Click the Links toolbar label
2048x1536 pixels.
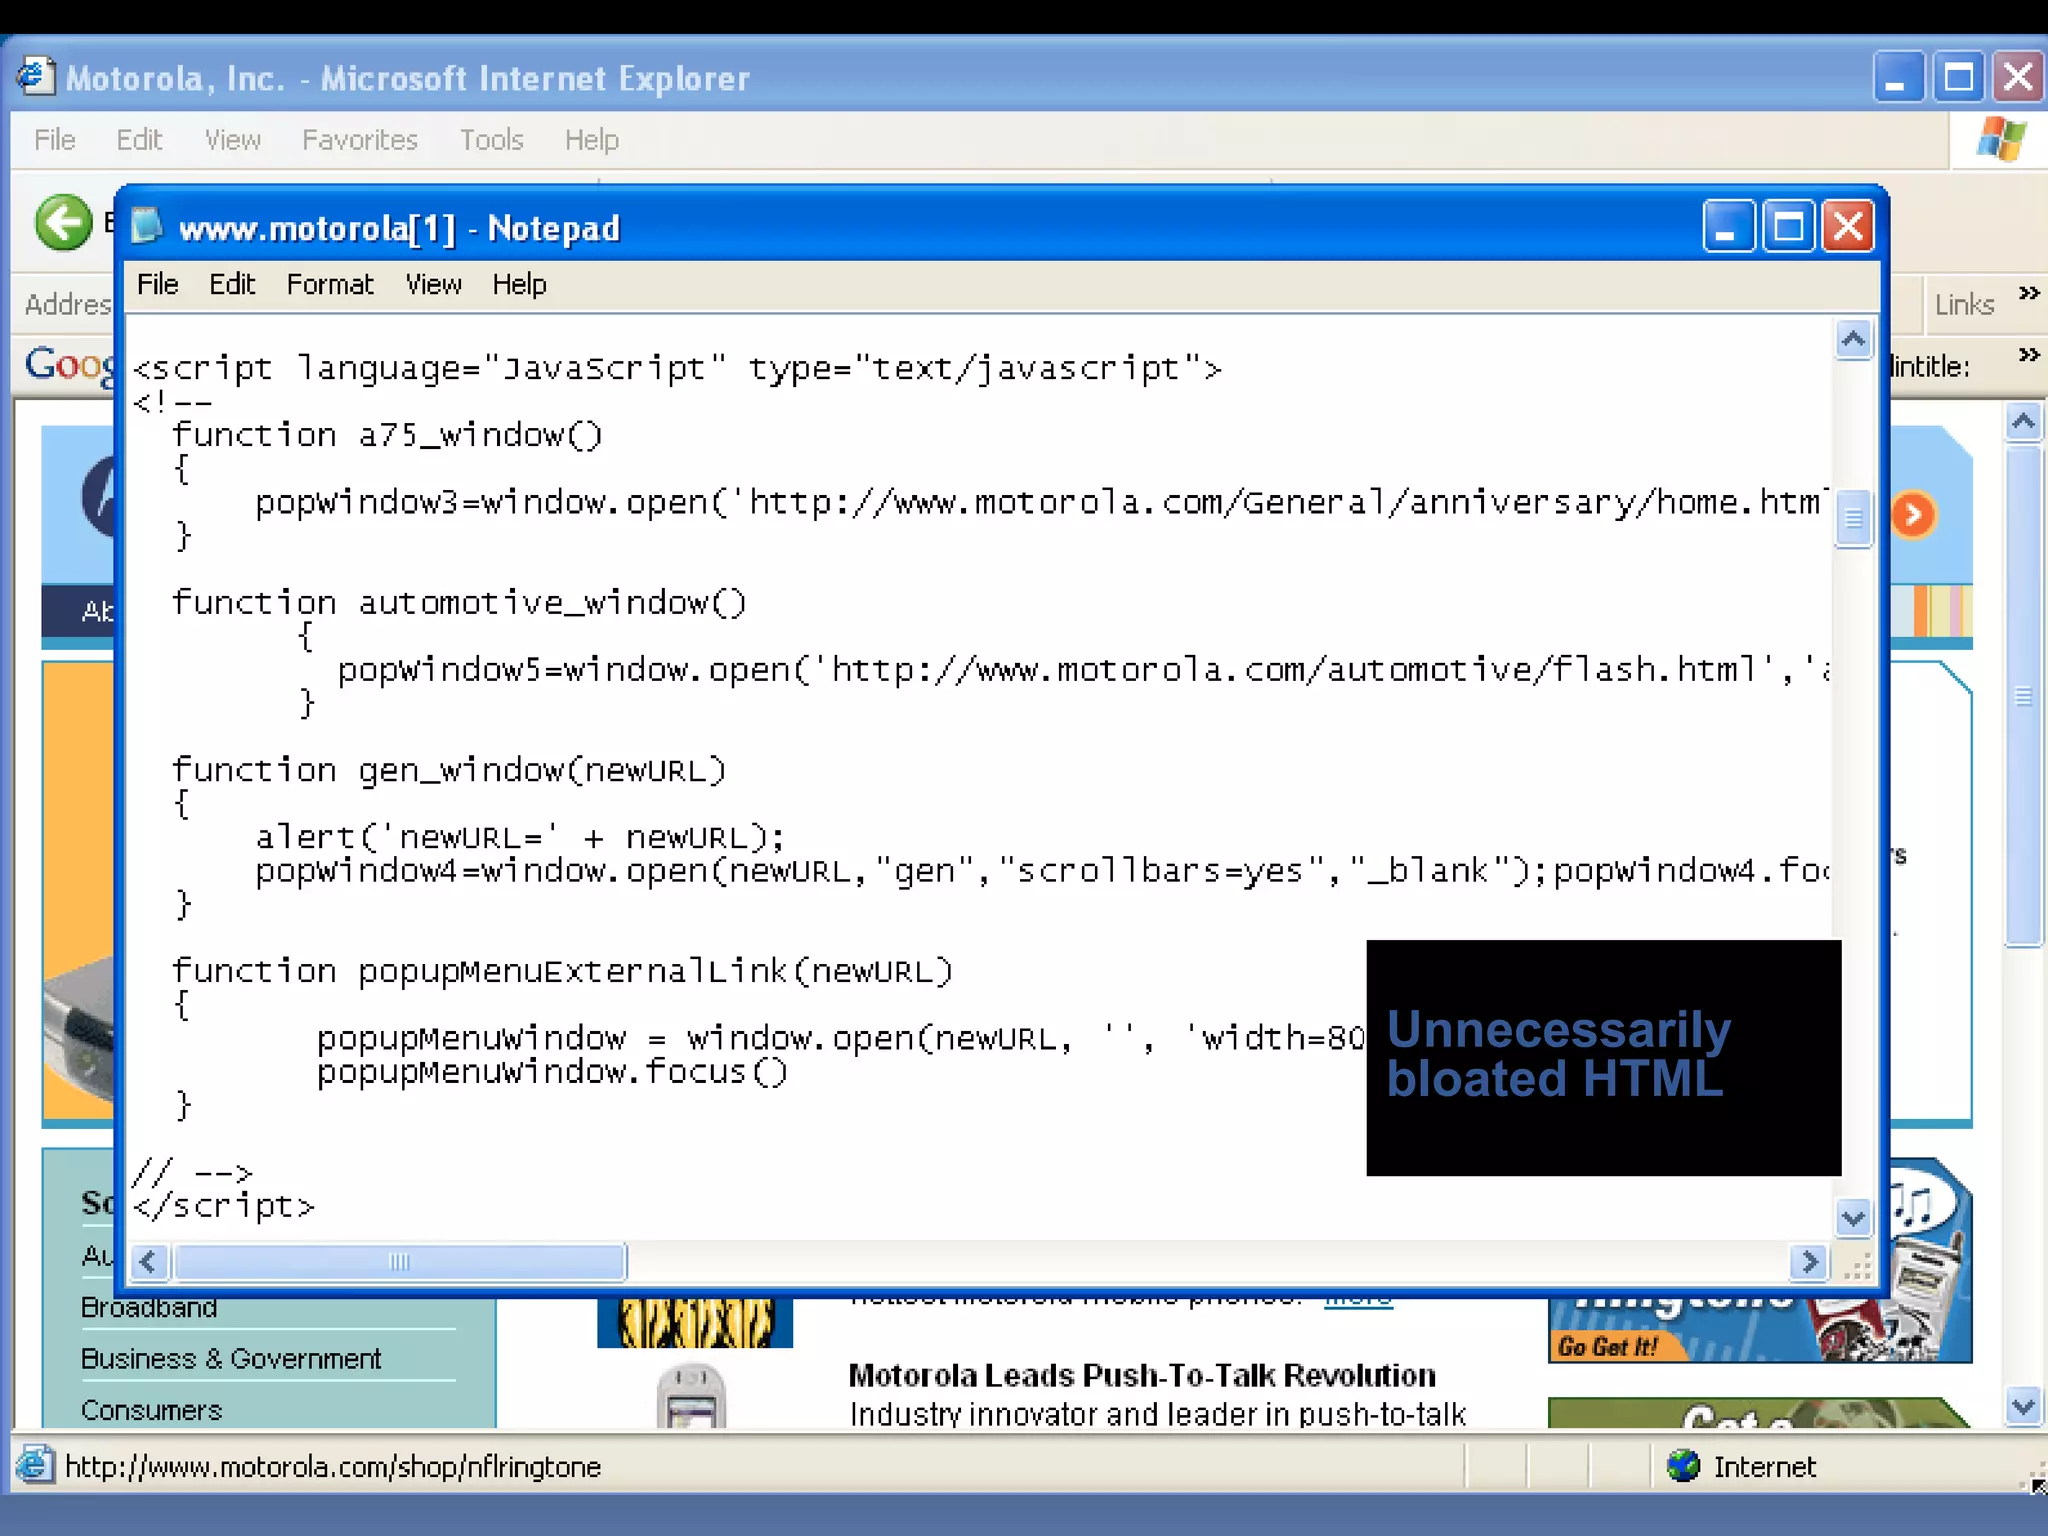(1964, 304)
